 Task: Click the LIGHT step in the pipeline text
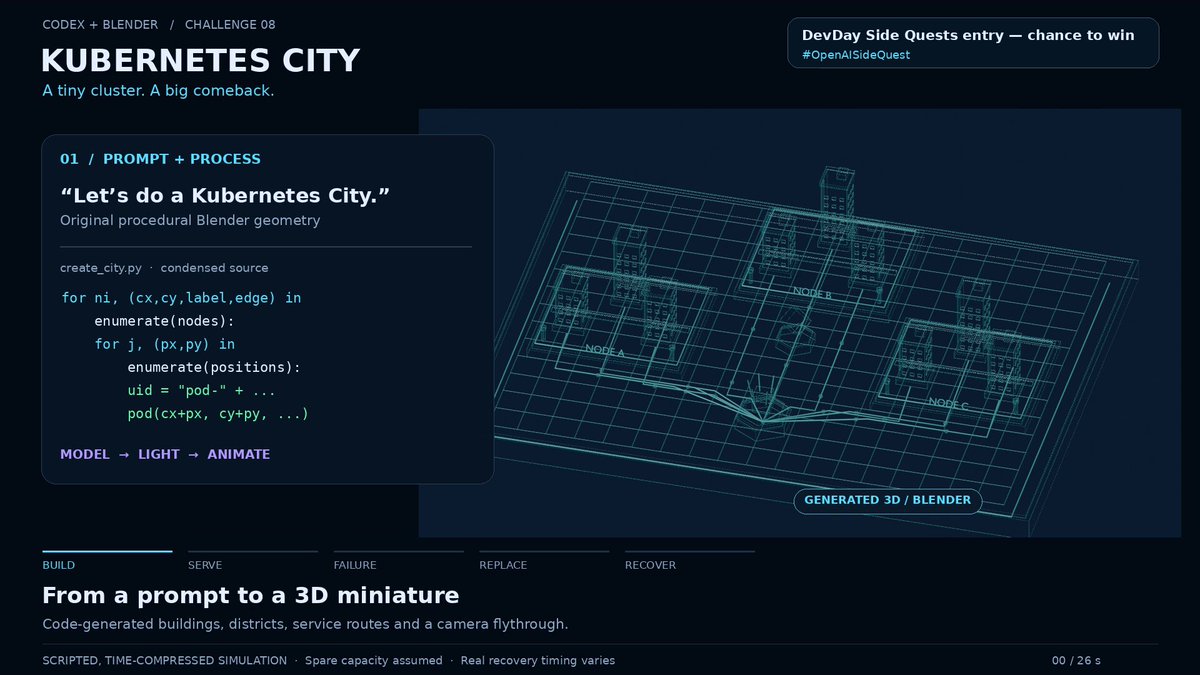coord(159,454)
